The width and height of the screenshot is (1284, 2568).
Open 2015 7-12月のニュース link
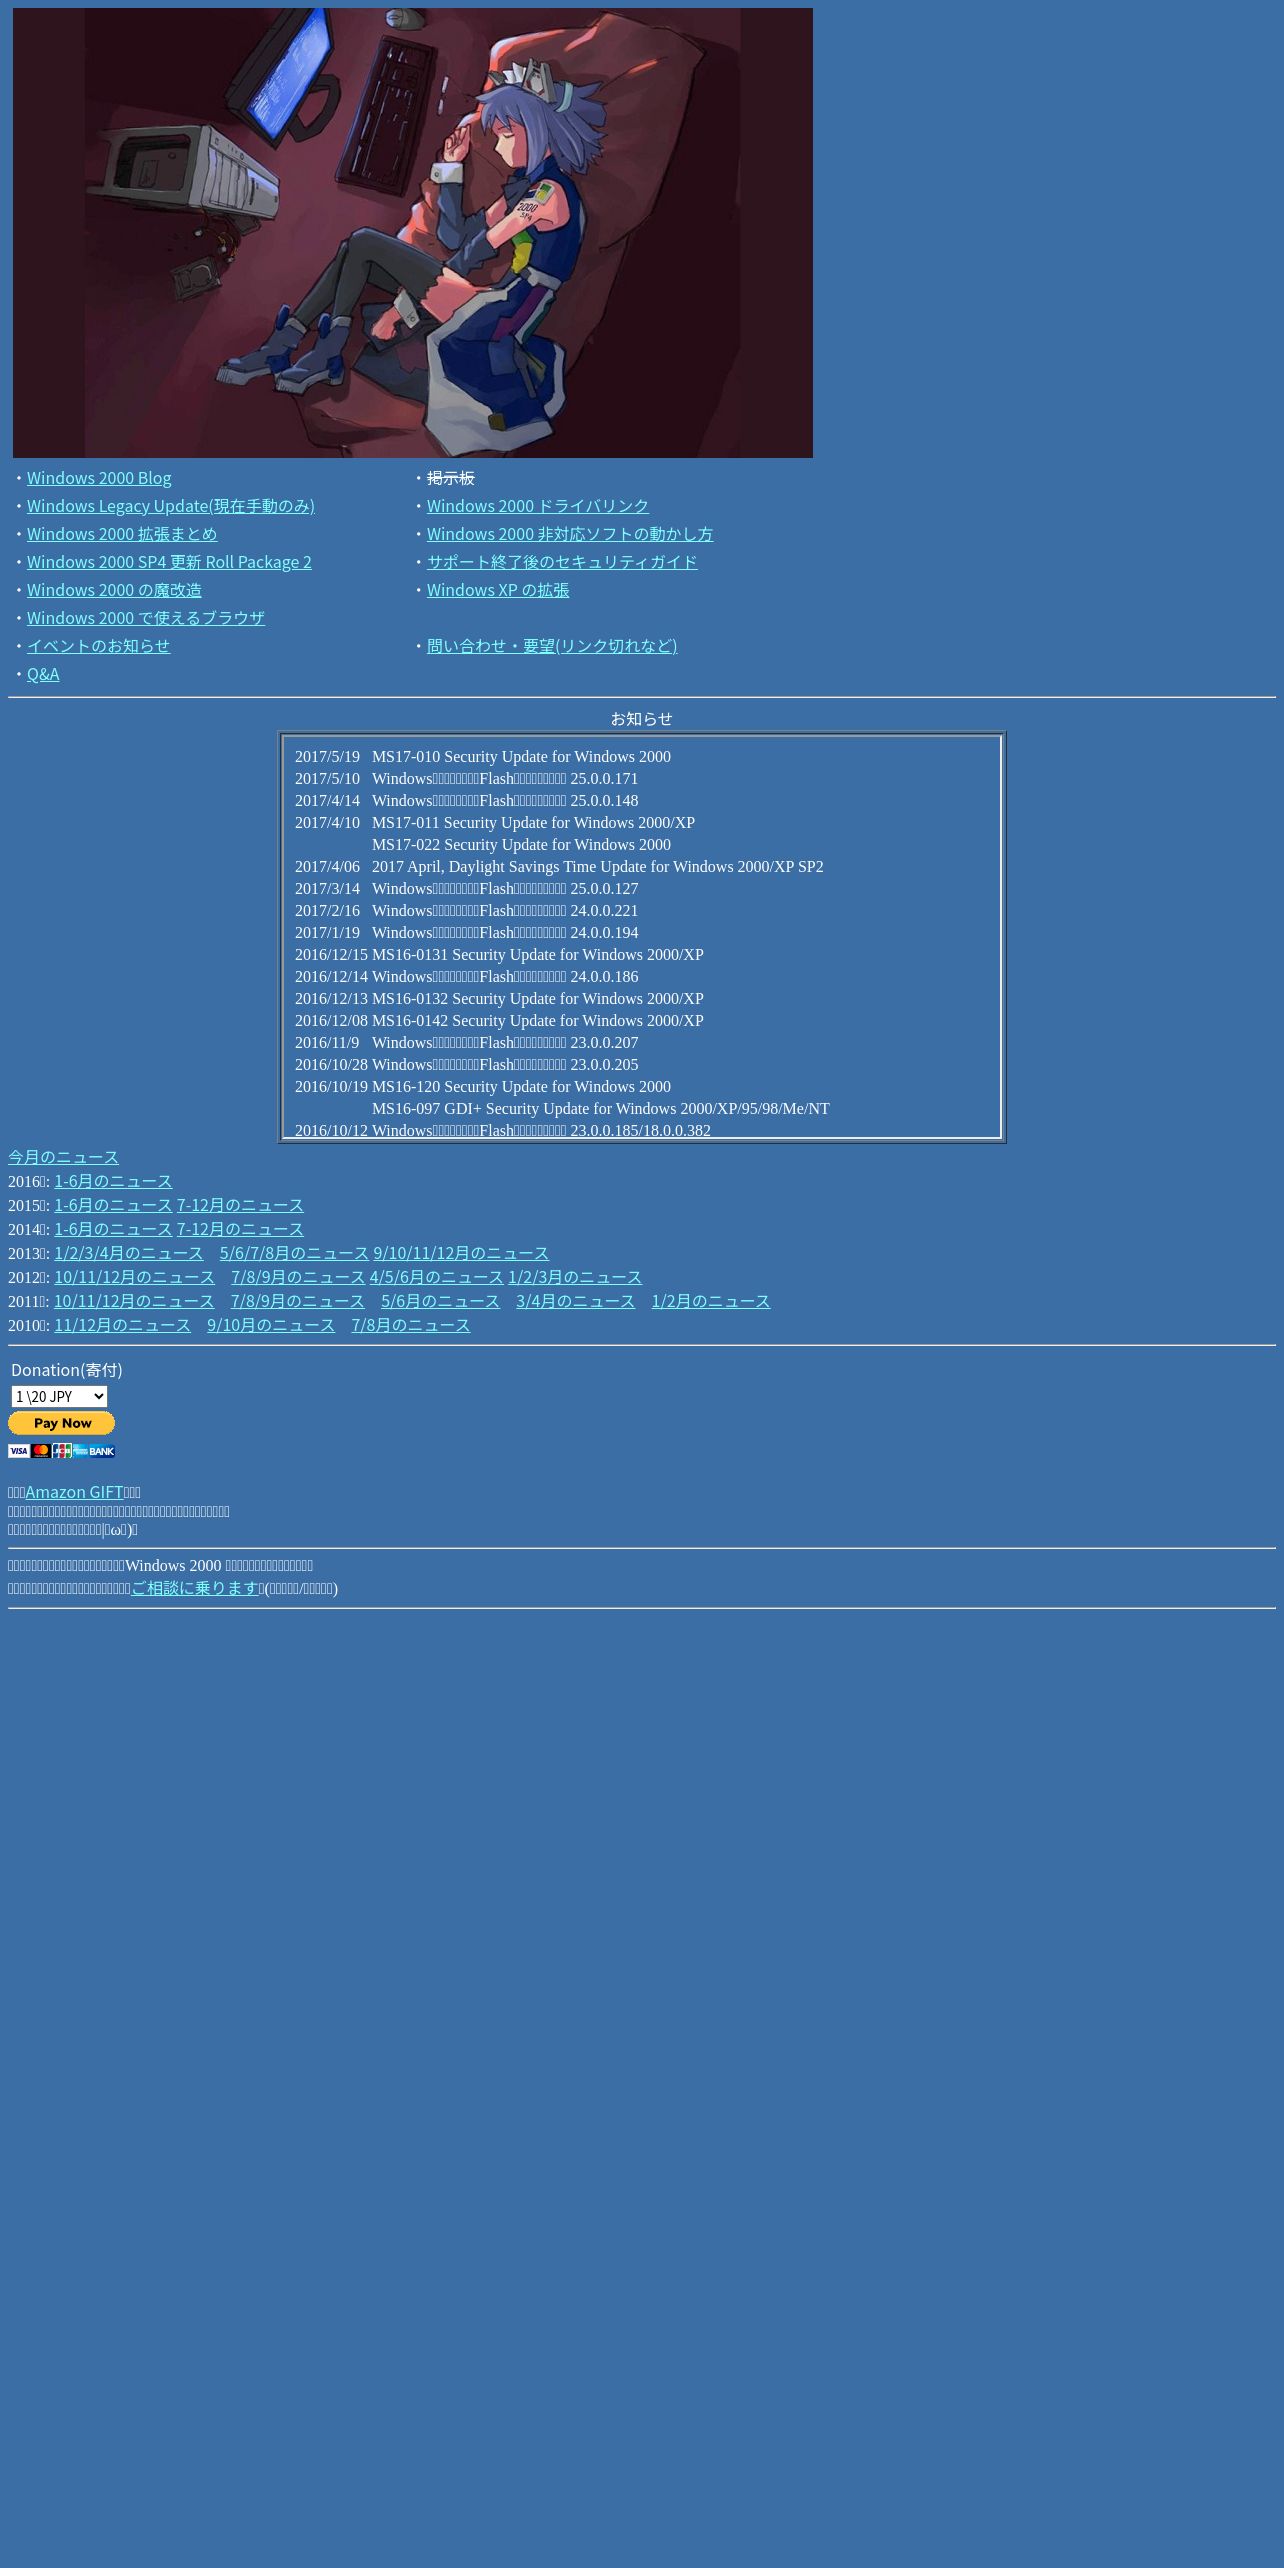click(240, 1205)
